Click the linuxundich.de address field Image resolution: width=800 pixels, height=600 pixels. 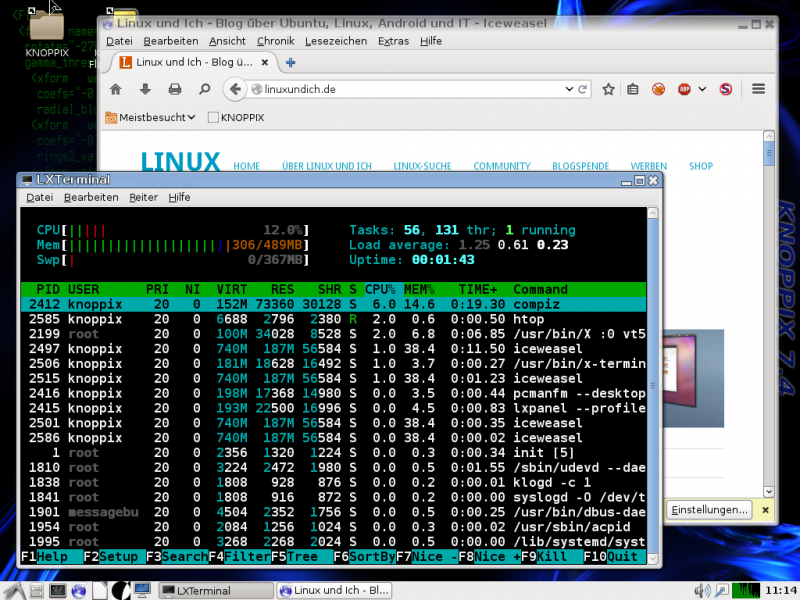[400, 89]
